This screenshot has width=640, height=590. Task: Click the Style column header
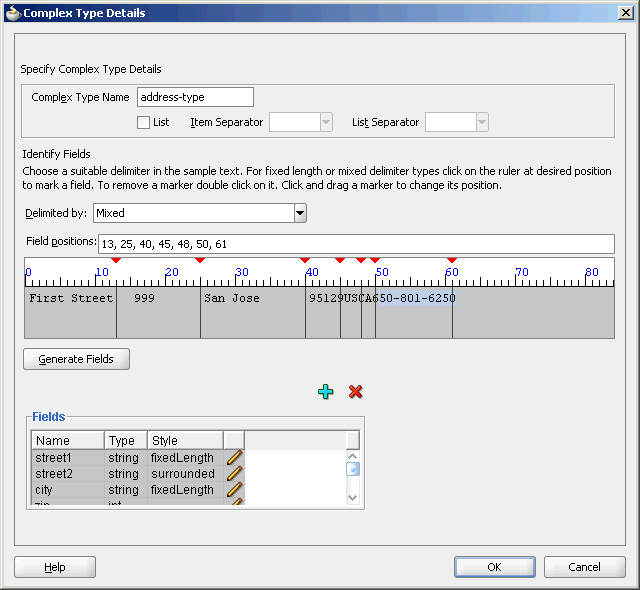pos(185,440)
